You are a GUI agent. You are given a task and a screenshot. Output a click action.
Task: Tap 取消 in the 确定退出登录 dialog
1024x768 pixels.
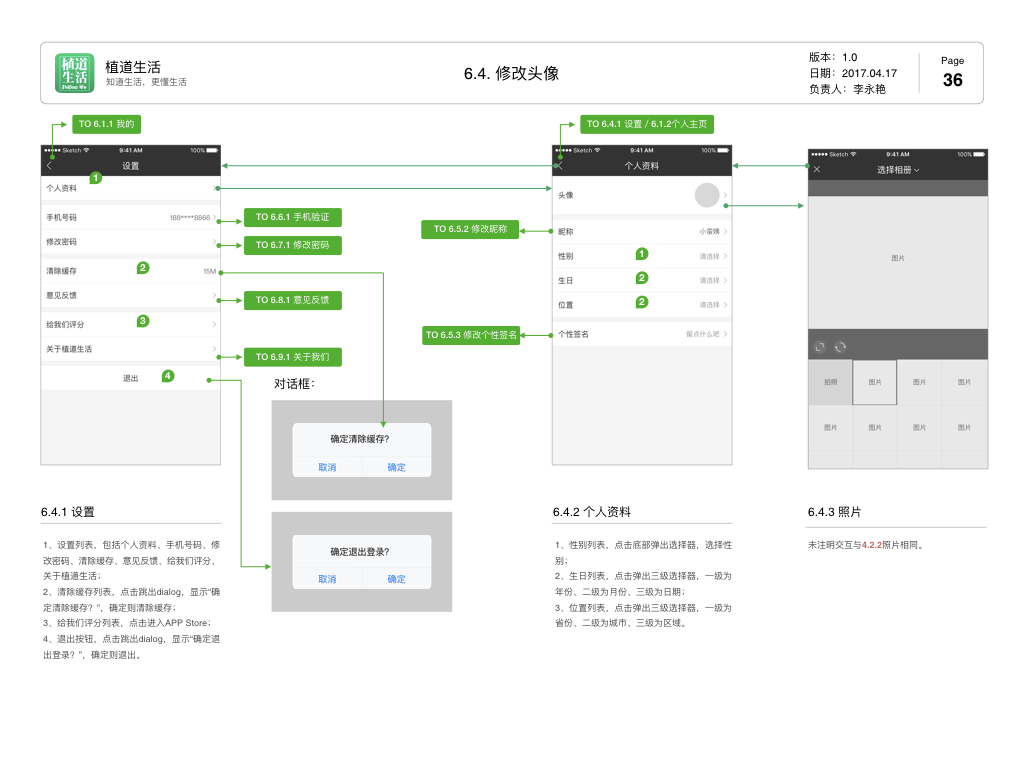tap(327, 579)
